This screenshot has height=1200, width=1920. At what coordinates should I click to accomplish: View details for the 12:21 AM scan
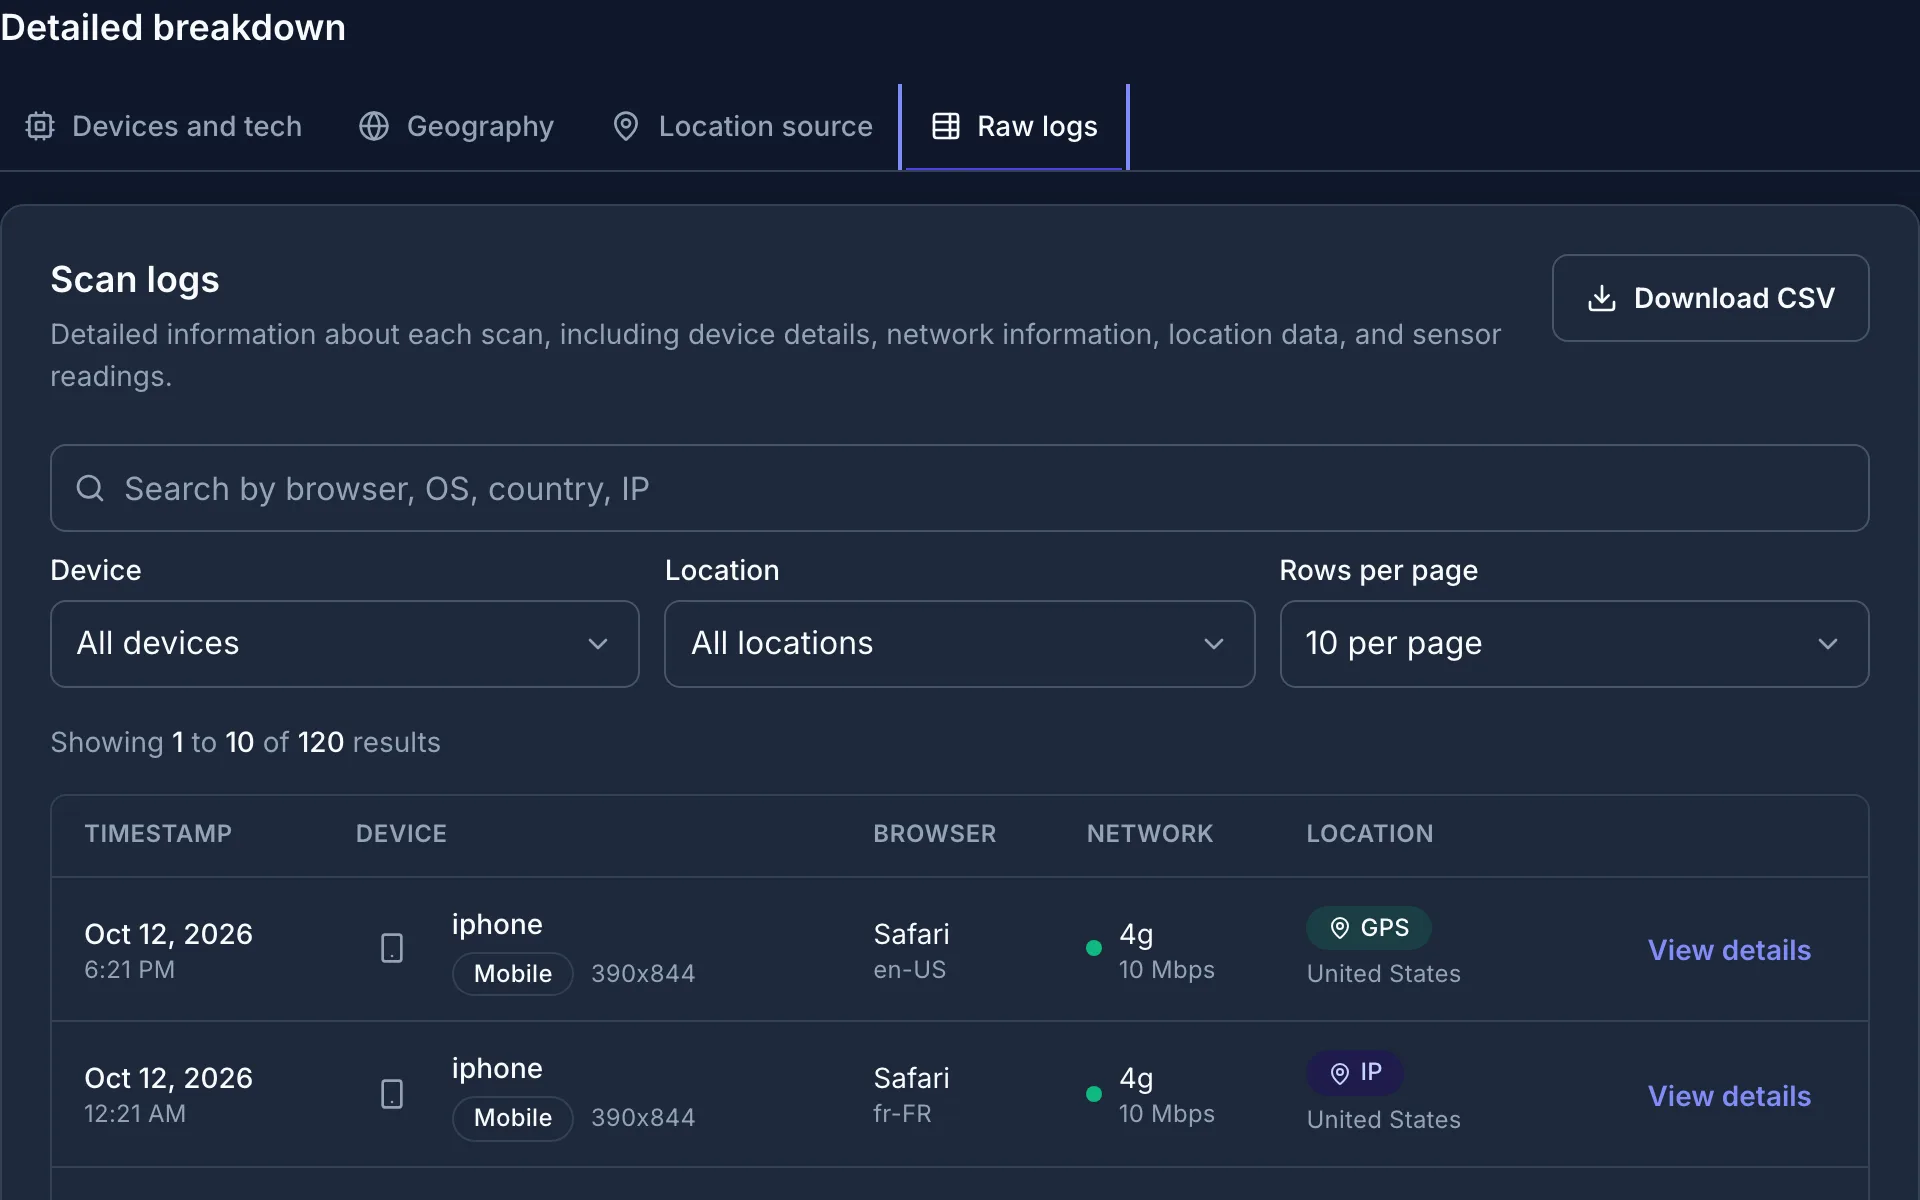tap(1729, 1096)
